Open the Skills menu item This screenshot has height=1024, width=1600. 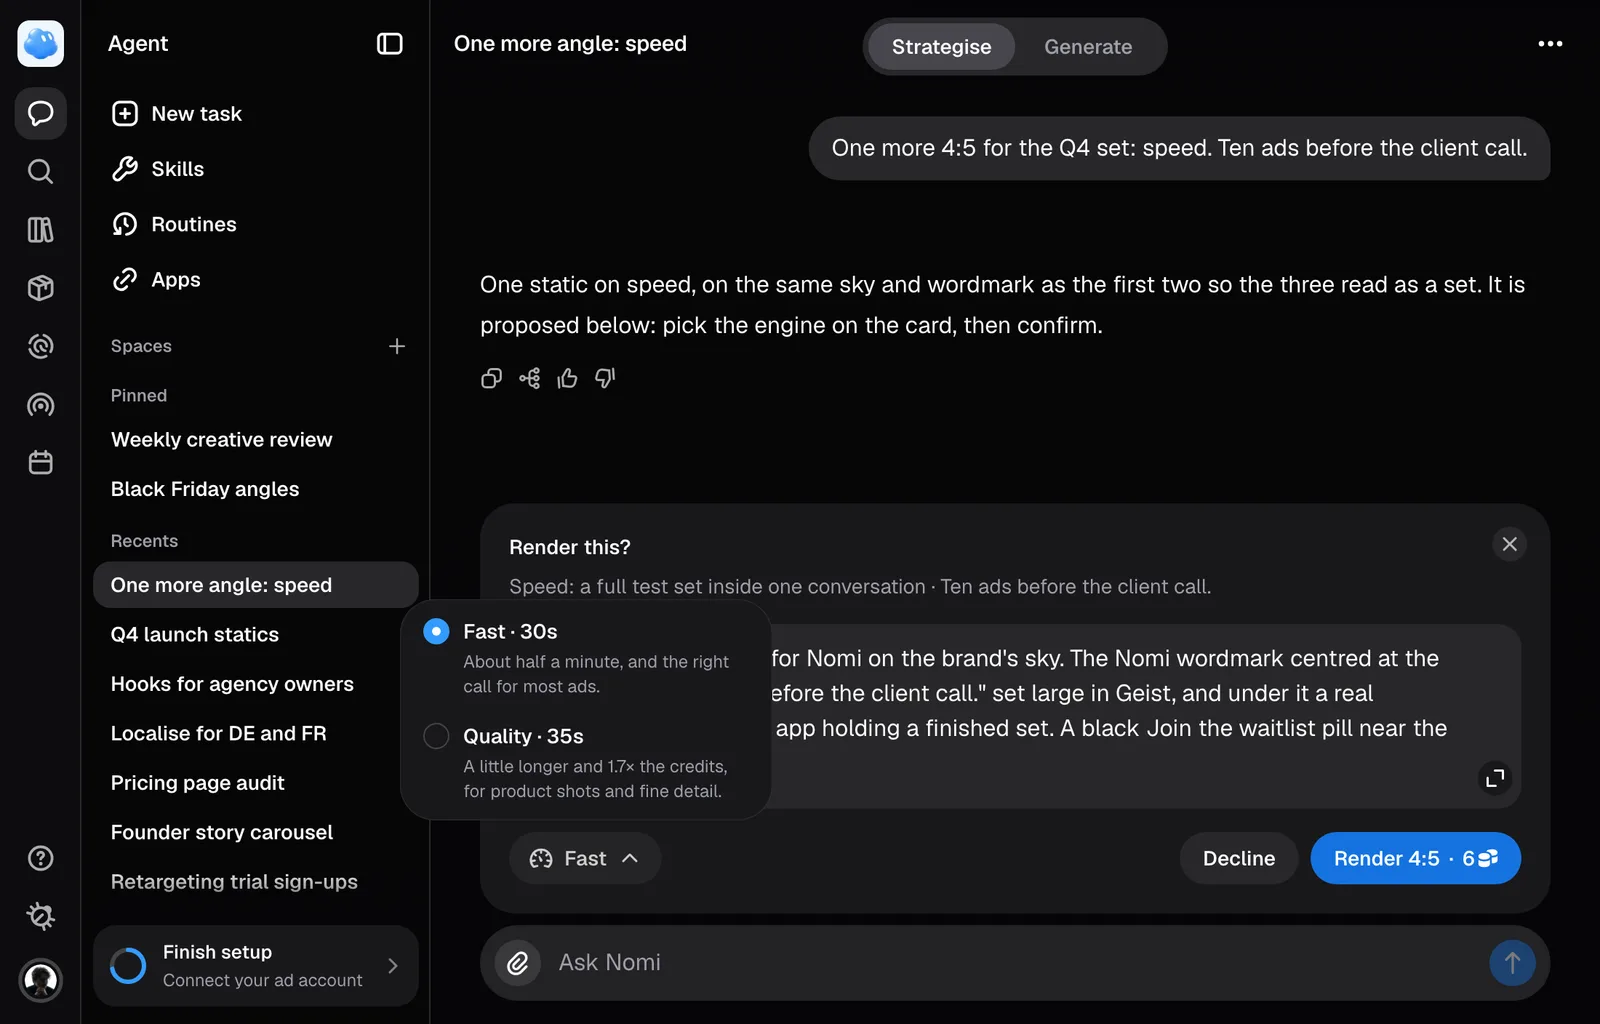tap(158, 169)
